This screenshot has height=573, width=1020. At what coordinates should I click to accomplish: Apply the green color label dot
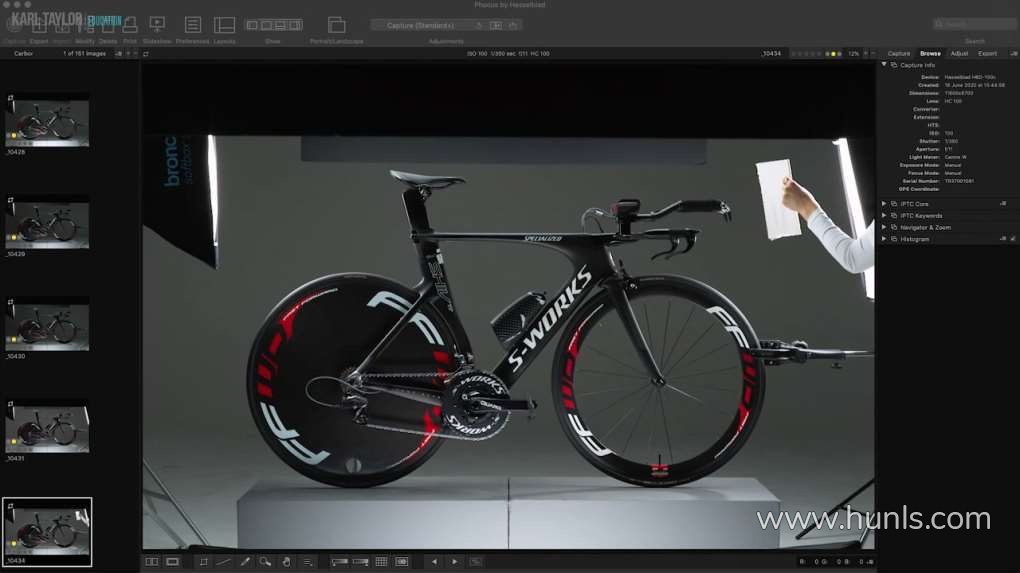point(827,54)
